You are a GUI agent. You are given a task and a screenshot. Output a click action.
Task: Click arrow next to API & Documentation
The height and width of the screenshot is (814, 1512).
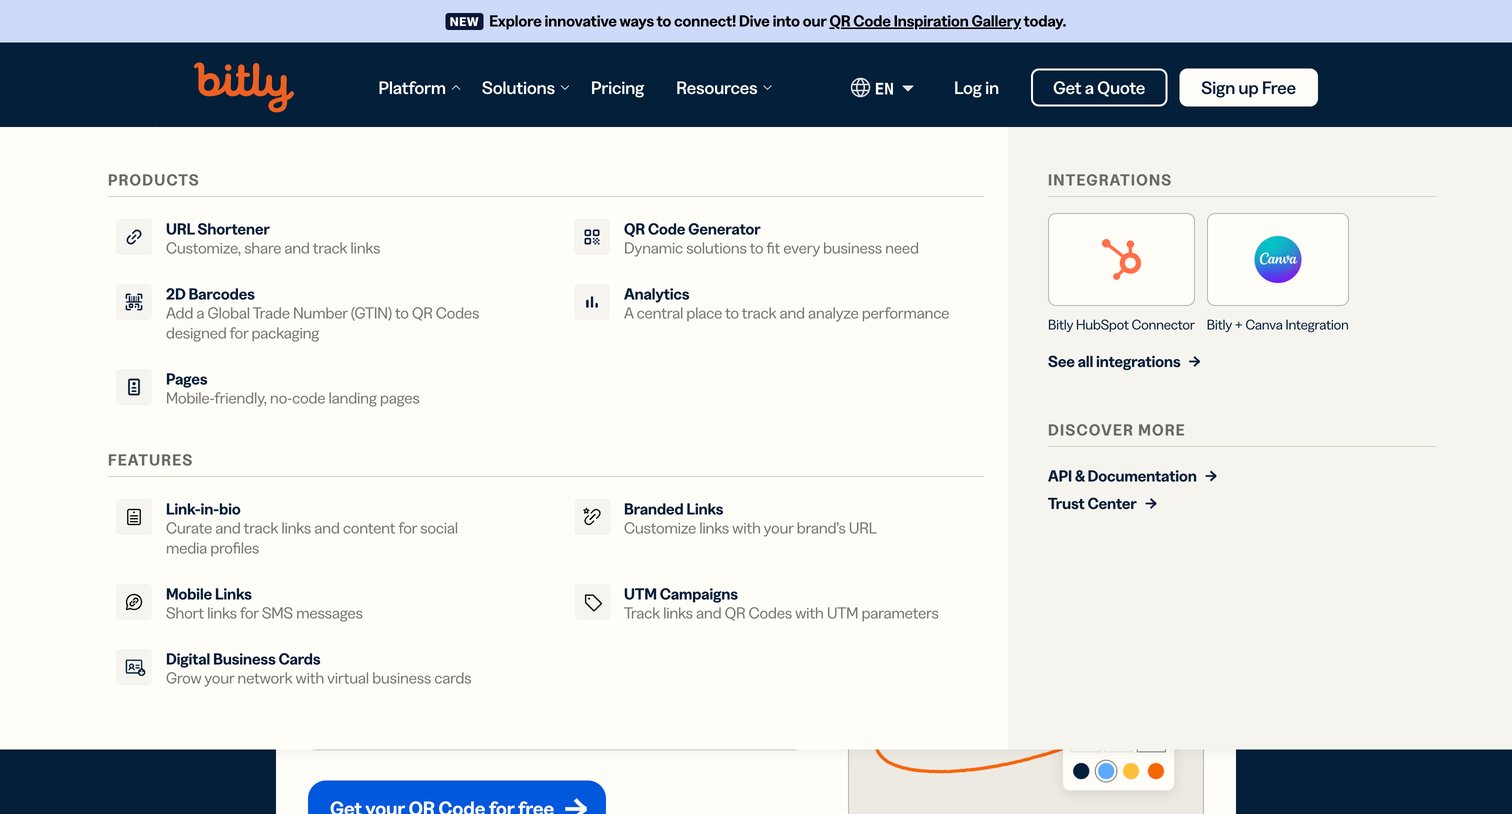coord(1211,476)
